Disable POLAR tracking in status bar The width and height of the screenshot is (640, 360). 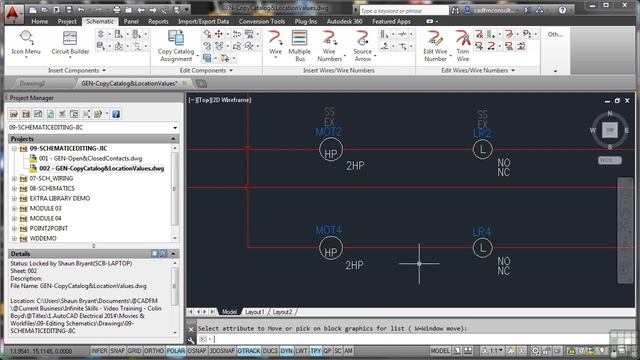(176, 351)
